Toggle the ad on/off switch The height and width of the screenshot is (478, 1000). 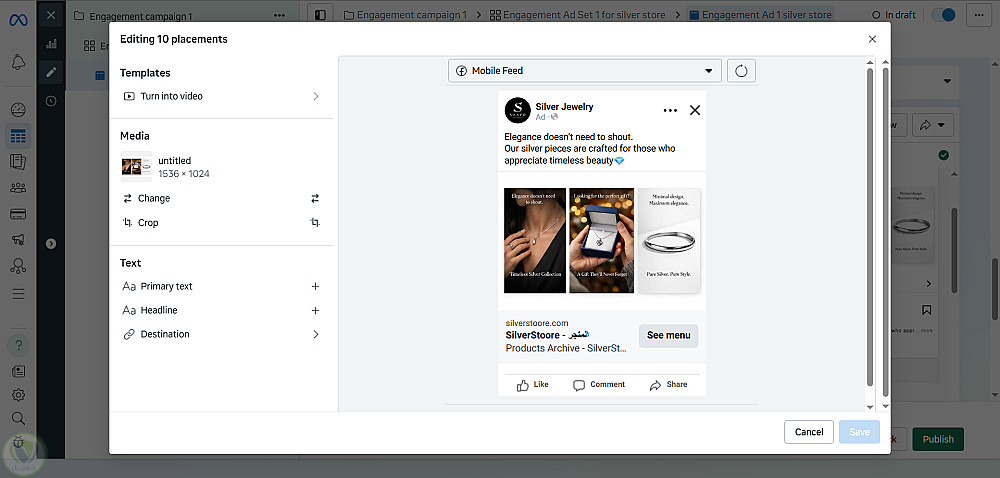(x=944, y=15)
